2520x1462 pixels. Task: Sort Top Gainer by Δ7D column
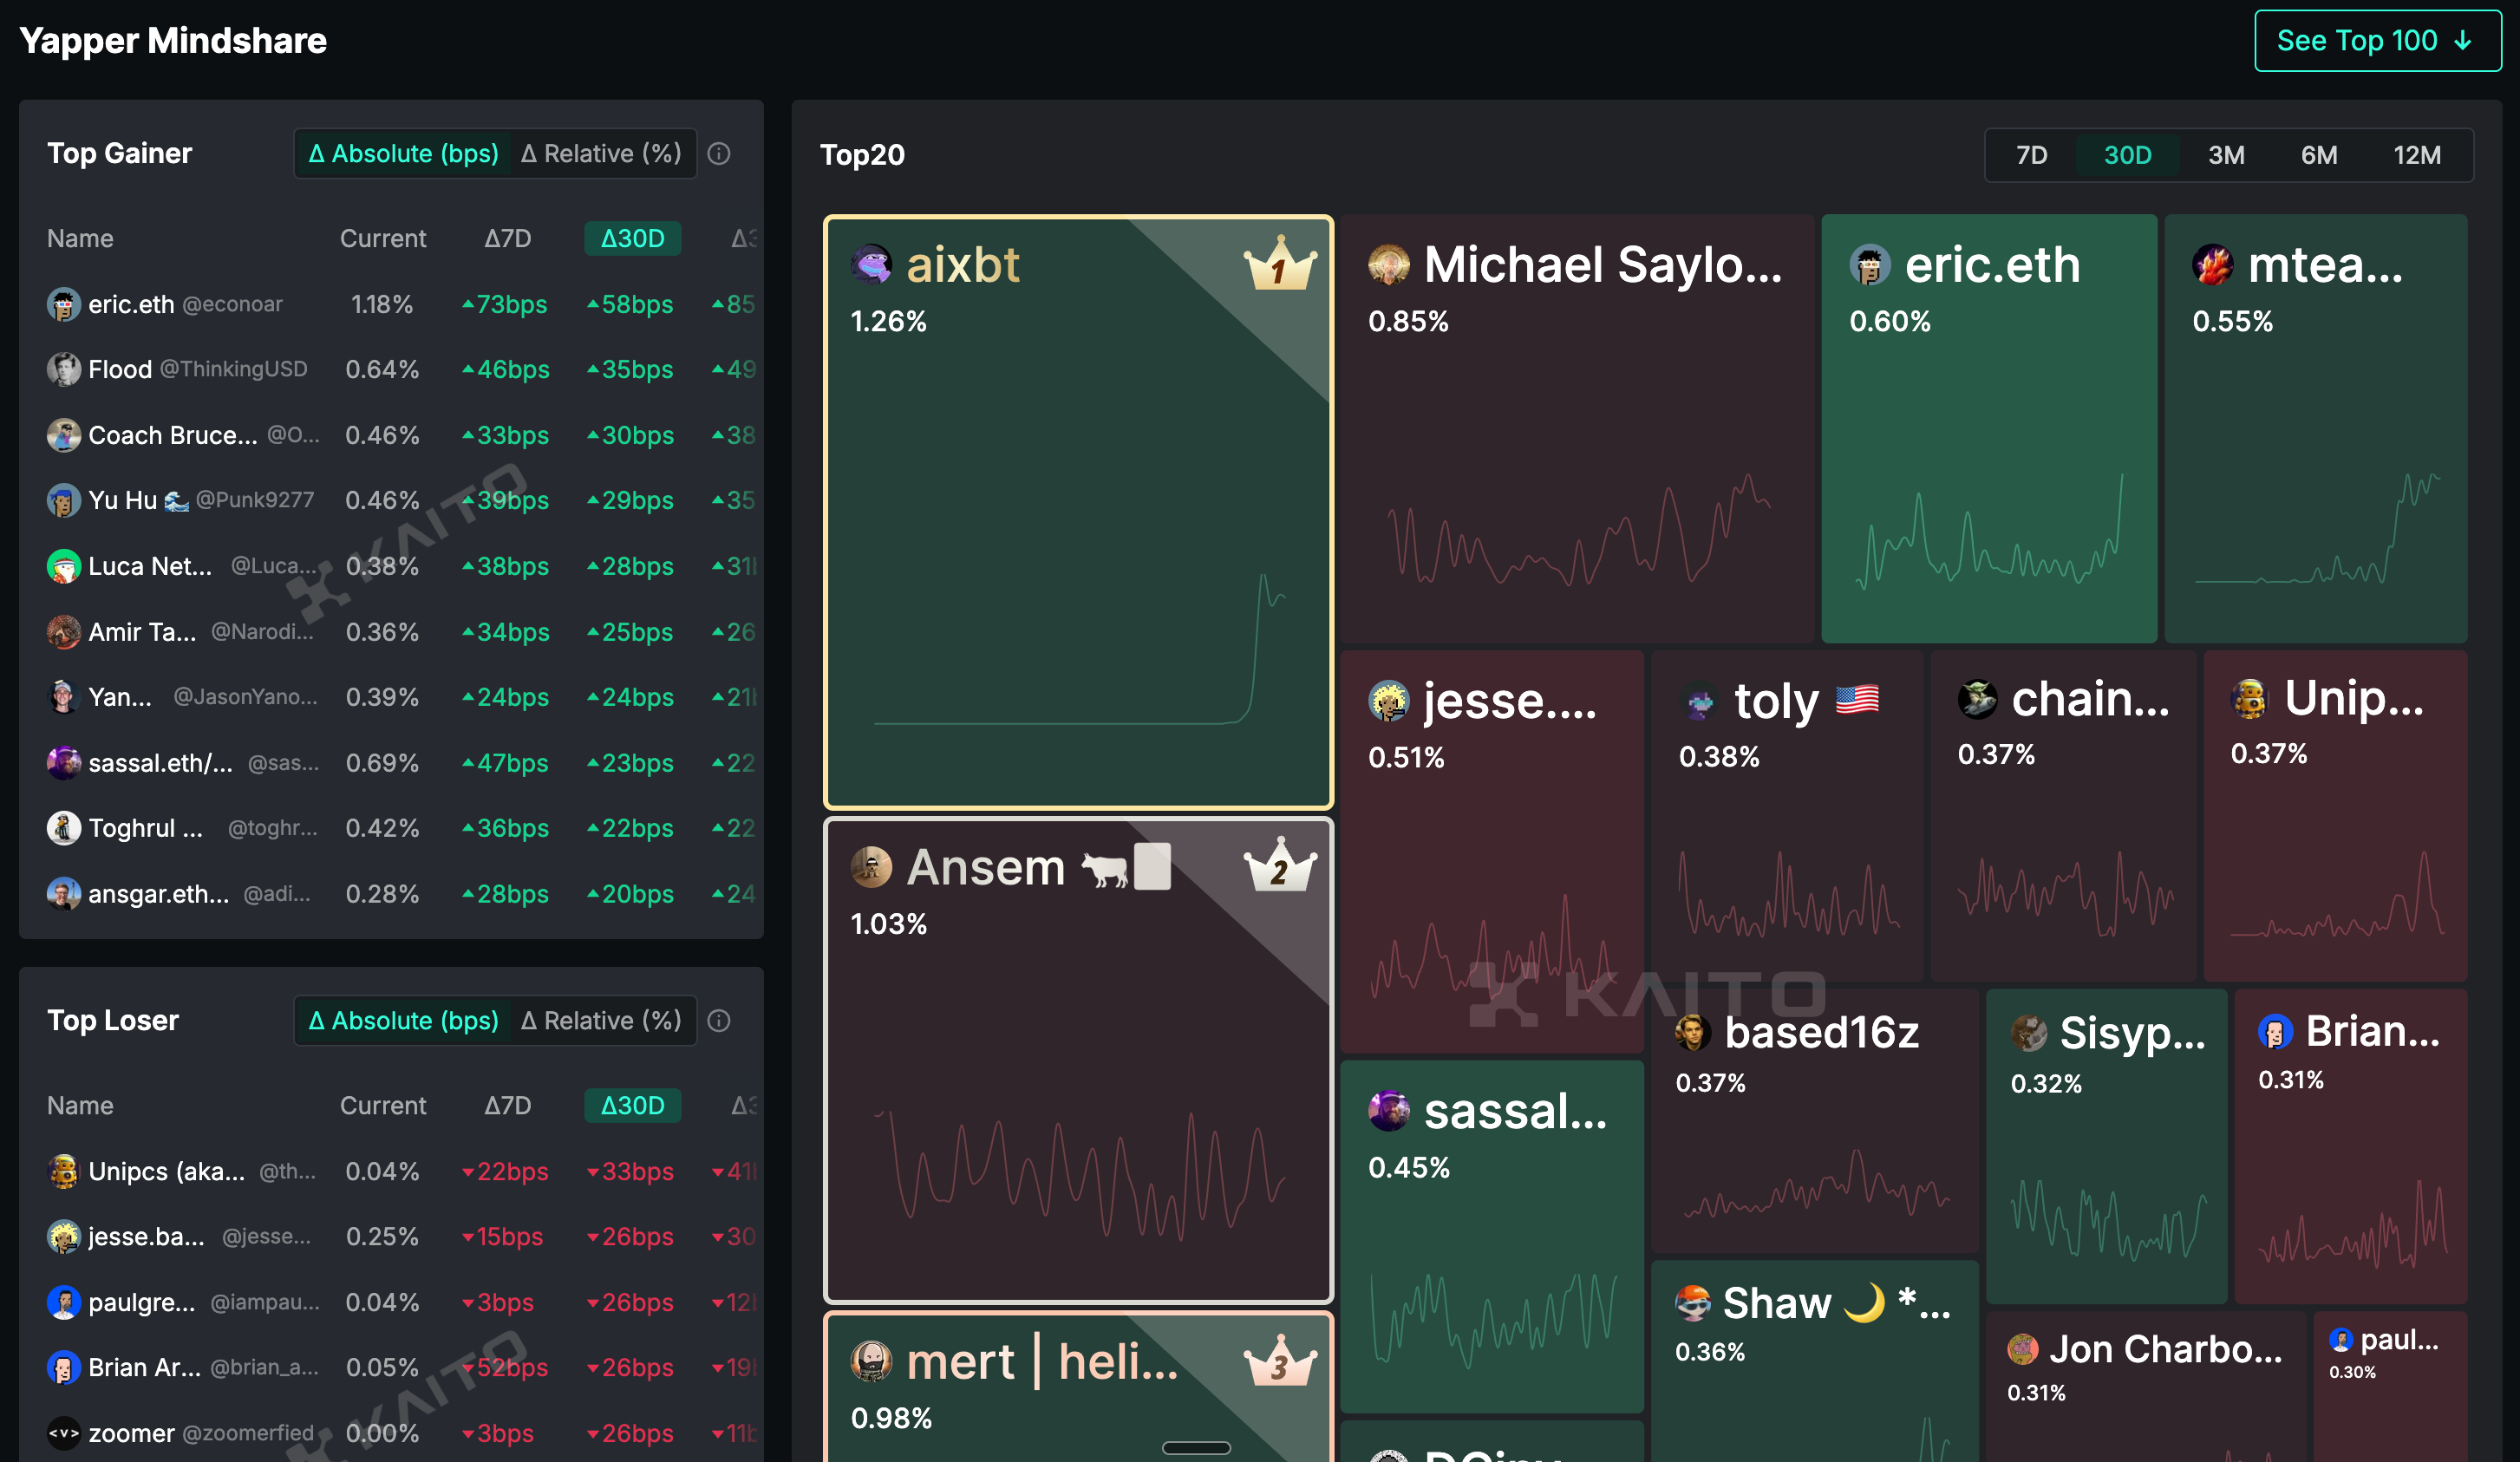508,239
